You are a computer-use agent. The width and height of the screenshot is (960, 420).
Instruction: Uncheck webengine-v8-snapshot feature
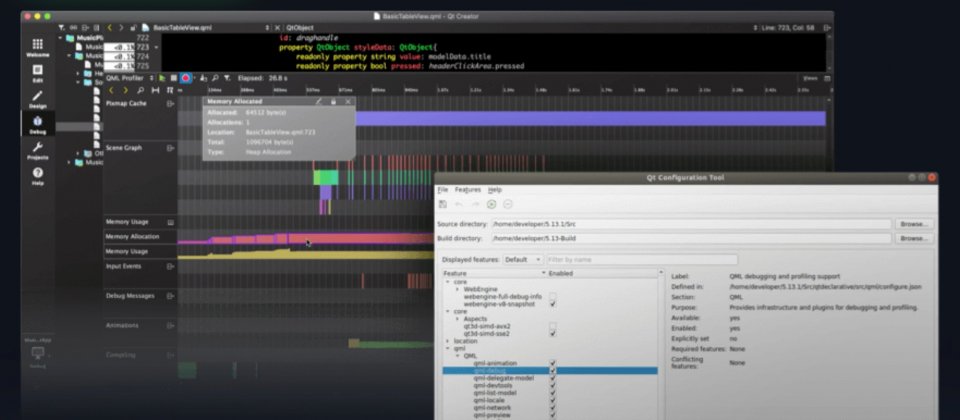(553, 304)
